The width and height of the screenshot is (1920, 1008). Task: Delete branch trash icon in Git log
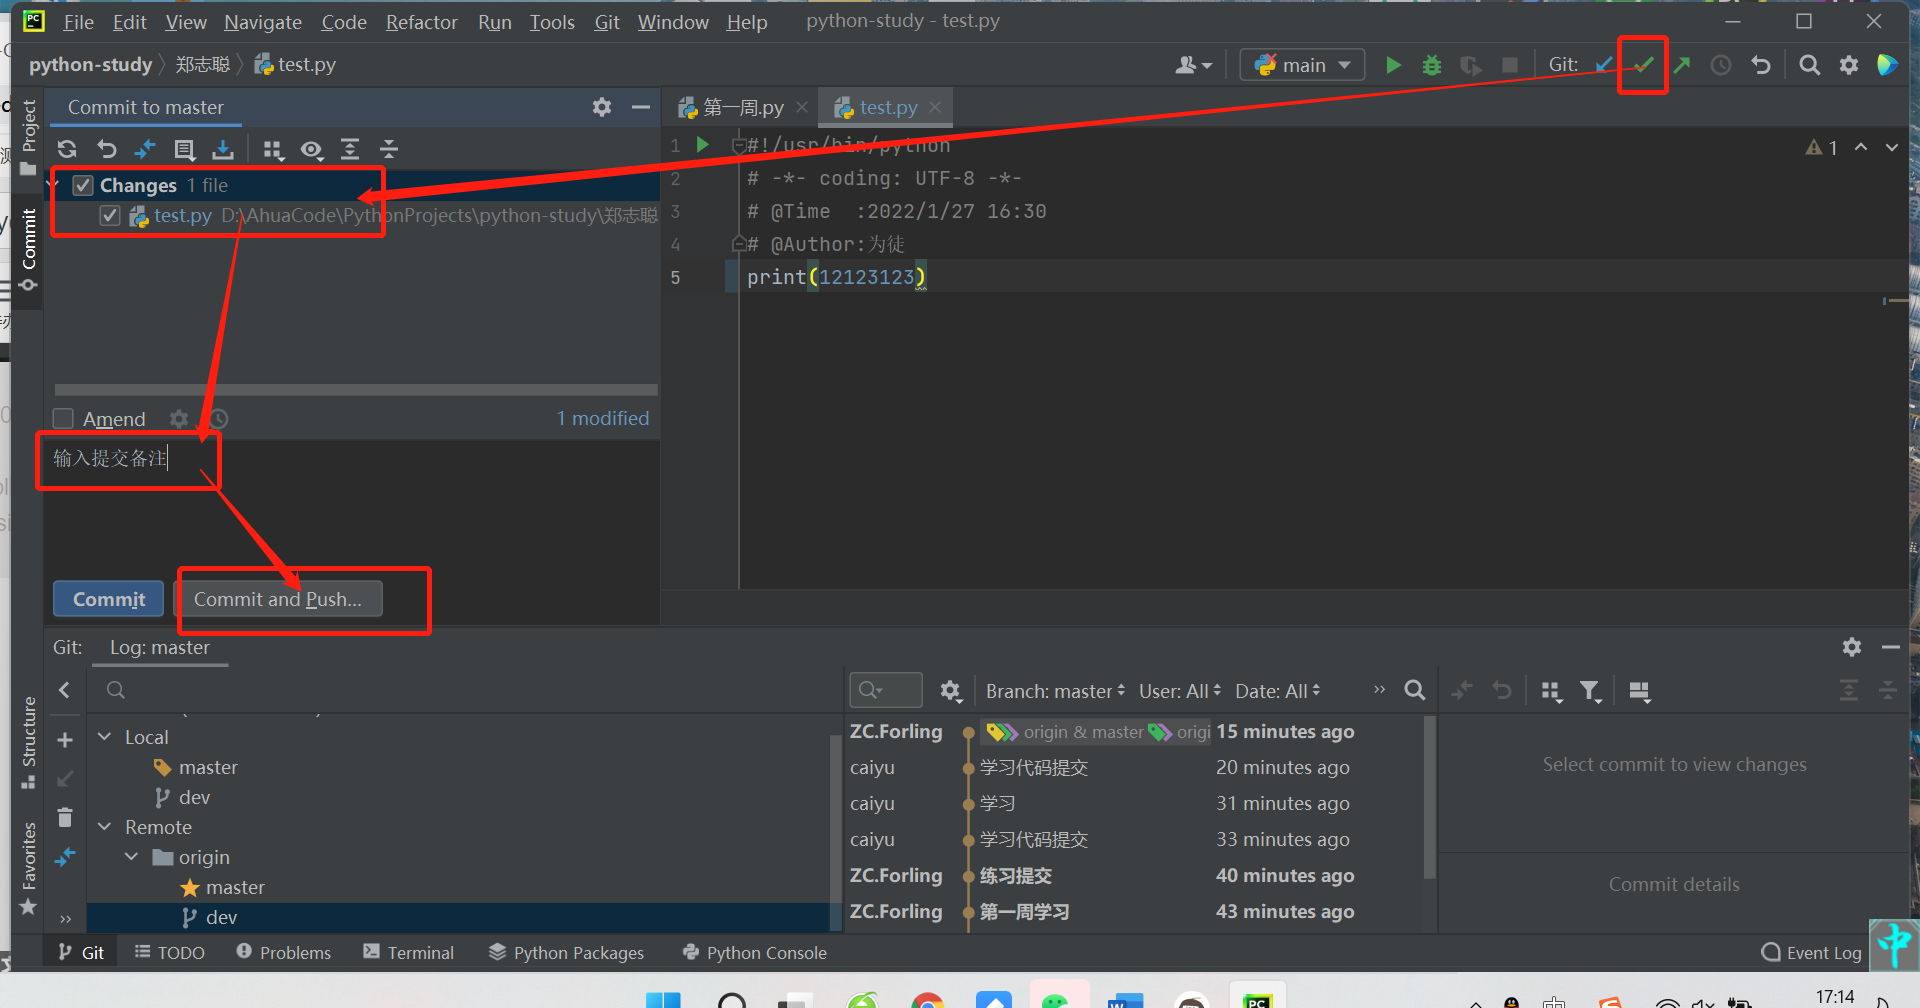(65, 818)
